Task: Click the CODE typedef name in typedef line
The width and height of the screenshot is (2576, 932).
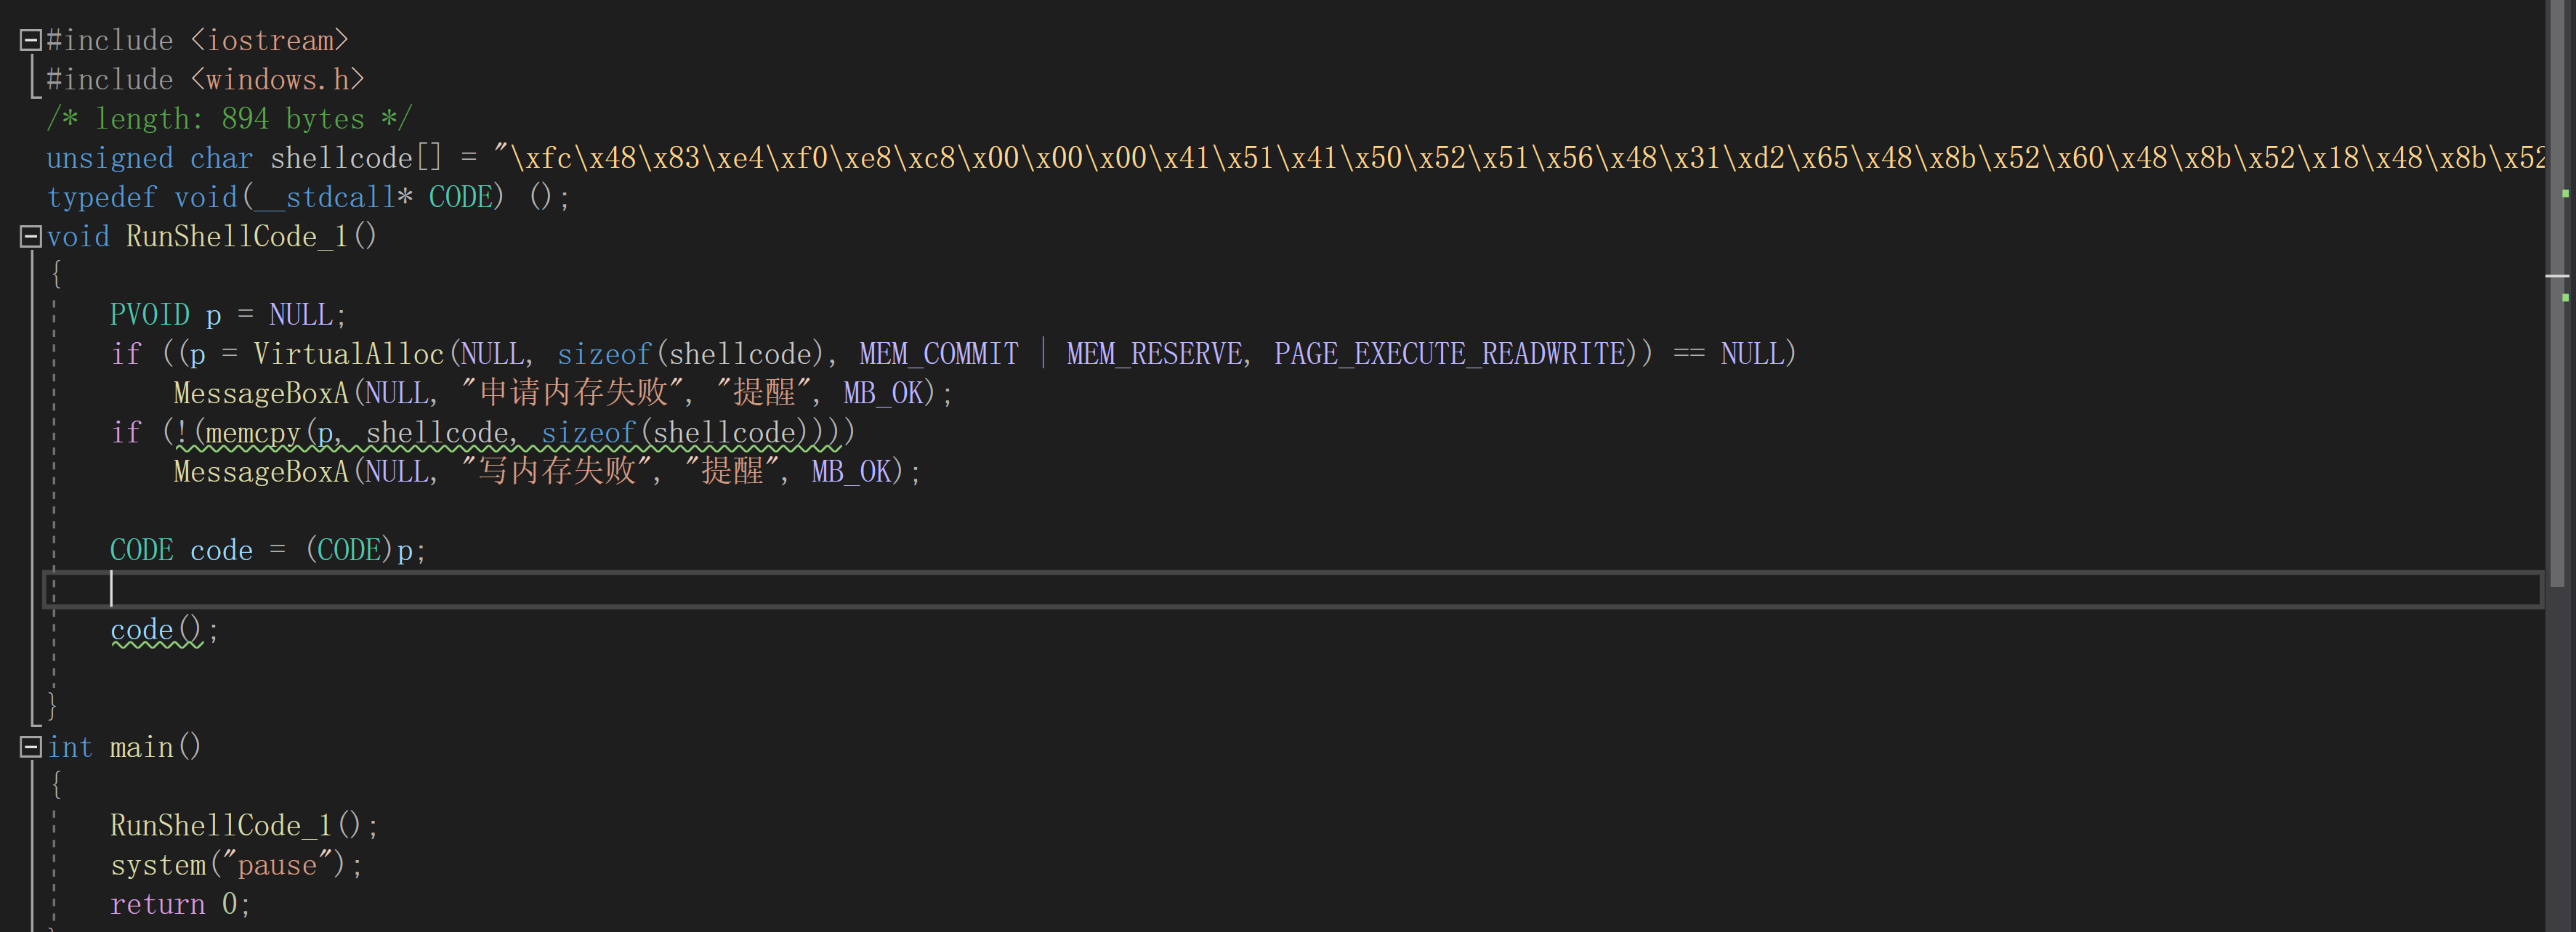Action: [460, 197]
